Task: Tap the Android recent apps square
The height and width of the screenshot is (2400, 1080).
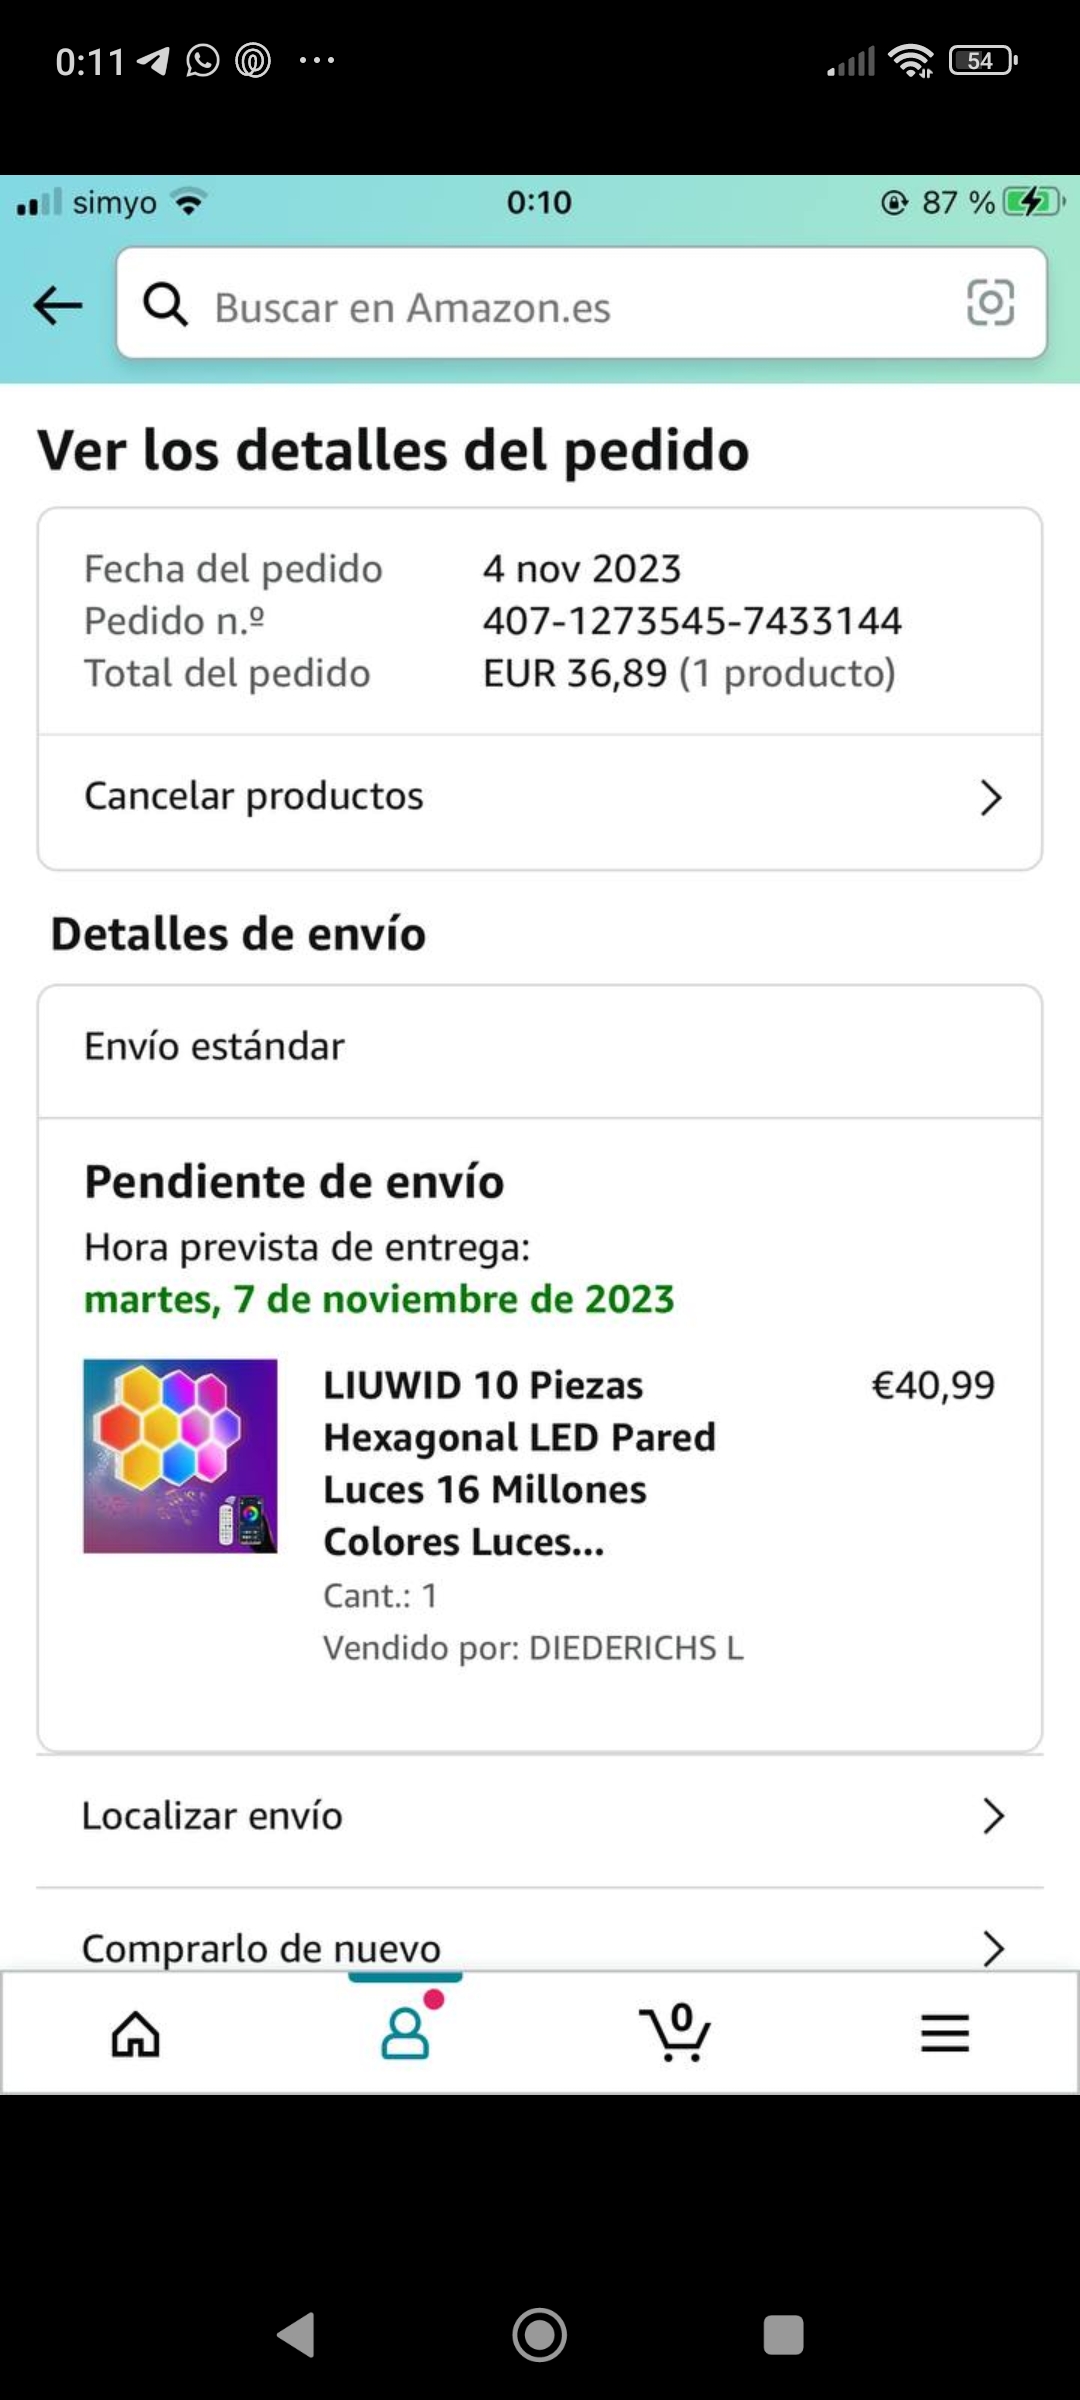Action: (x=783, y=2335)
